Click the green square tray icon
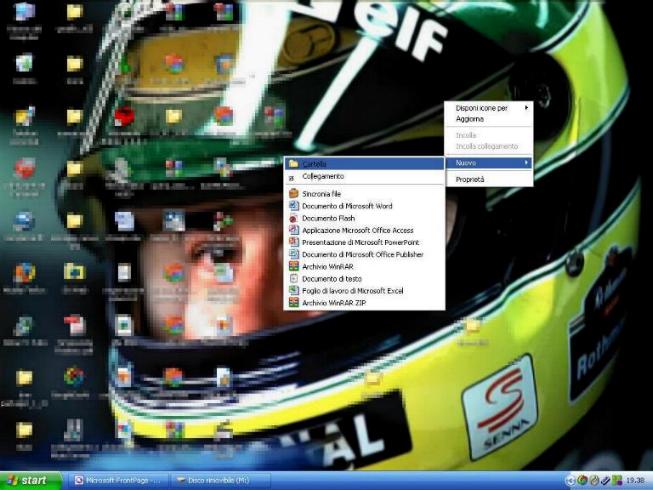653x490 pixels. [x=616, y=480]
